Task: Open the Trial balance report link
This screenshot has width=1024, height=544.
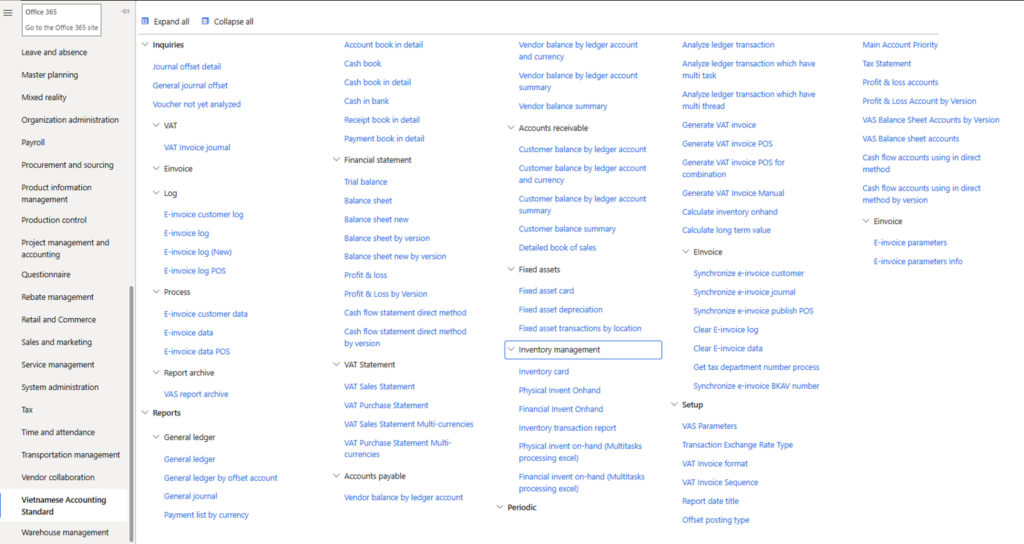Action: tap(366, 182)
